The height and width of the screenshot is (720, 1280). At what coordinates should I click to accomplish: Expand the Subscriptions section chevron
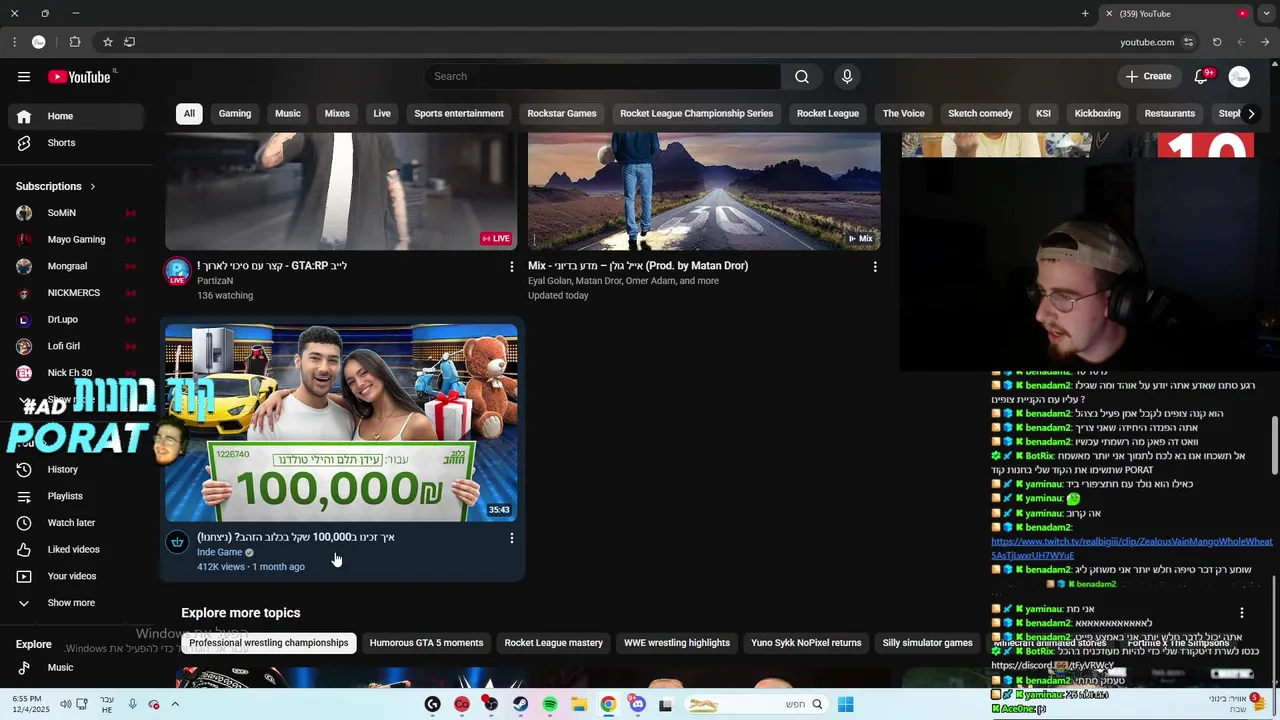[93, 187]
